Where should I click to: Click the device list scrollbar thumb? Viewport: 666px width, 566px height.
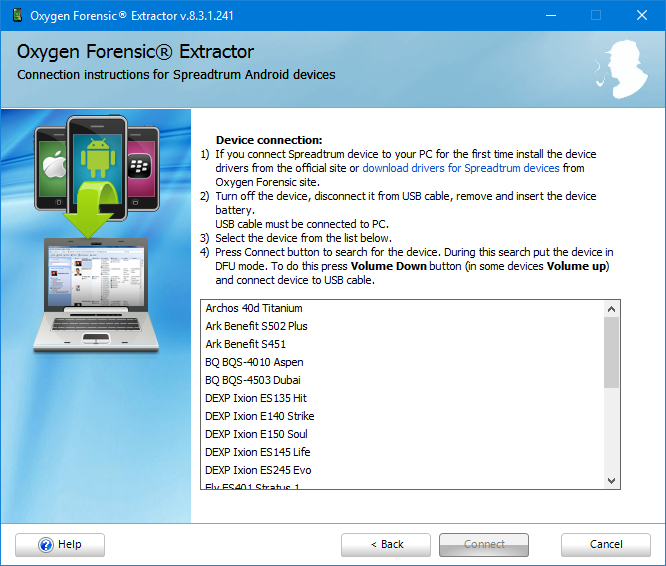[612, 353]
